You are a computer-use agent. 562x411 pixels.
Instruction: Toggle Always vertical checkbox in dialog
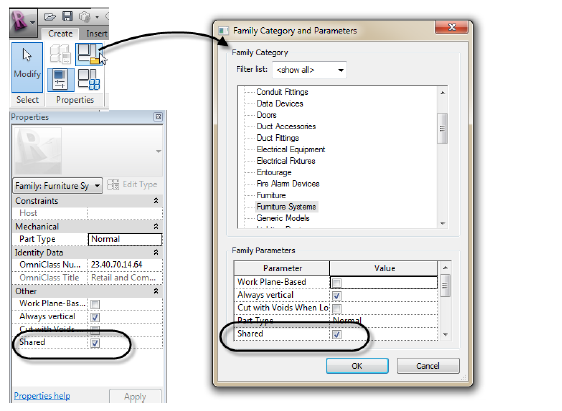pyautogui.click(x=337, y=296)
